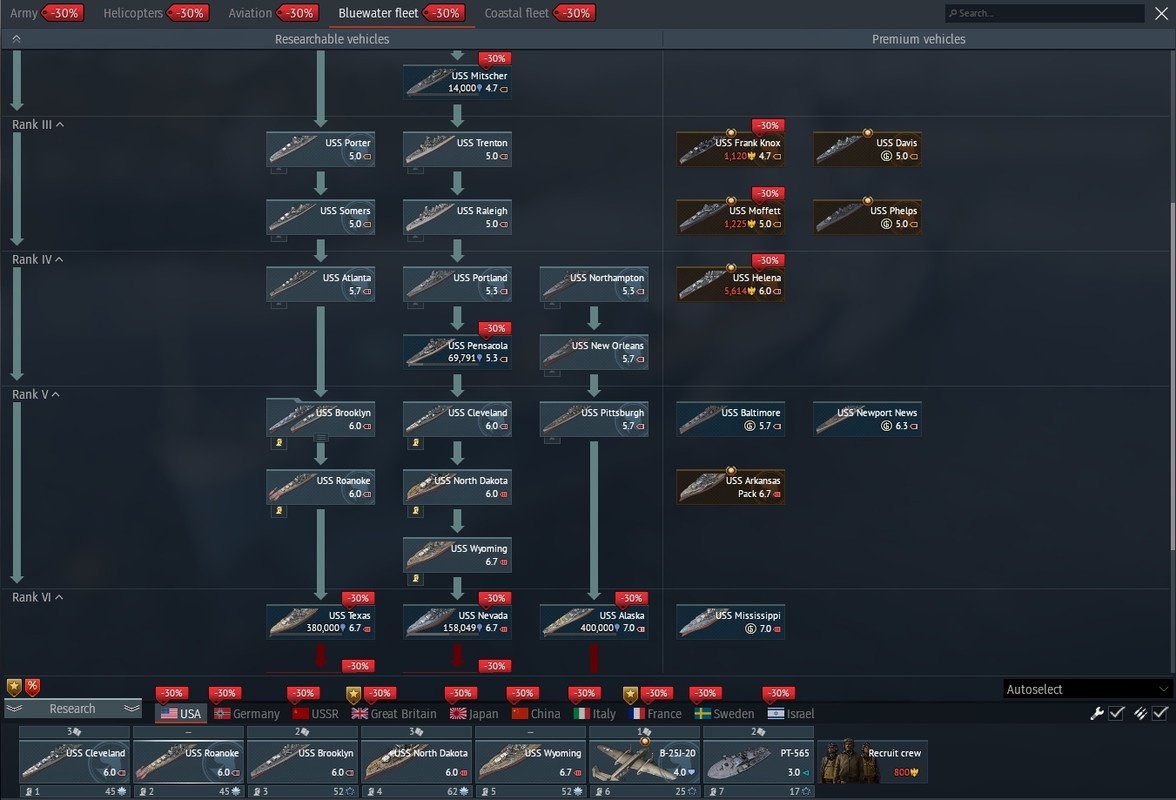This screenshot has height=800, width=1176.
Task: Select the Germany nation tab
Action: click(x=247, y=714)
